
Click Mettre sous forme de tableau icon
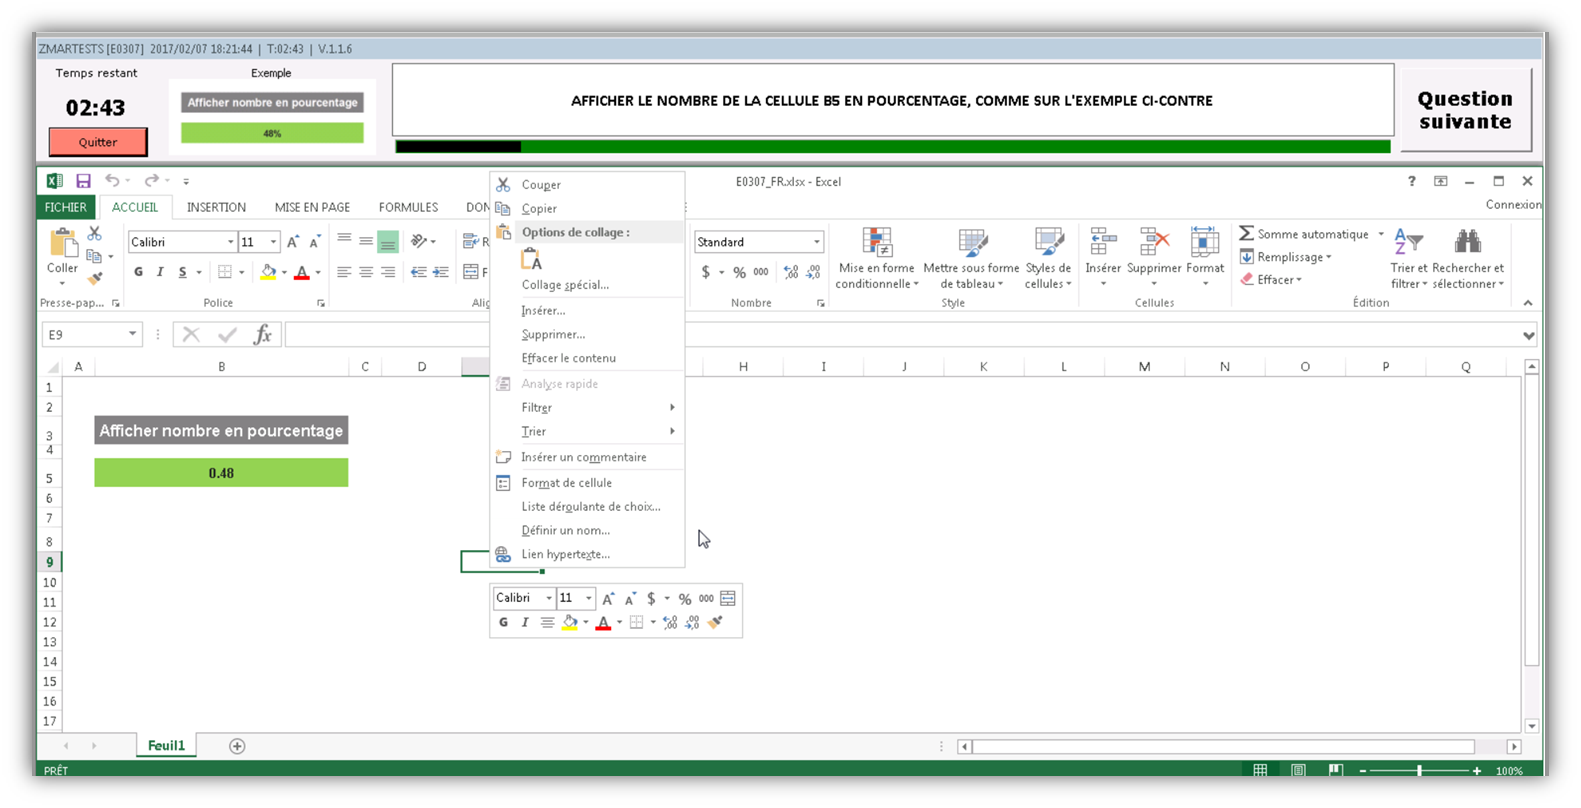(x=972, y=244)
